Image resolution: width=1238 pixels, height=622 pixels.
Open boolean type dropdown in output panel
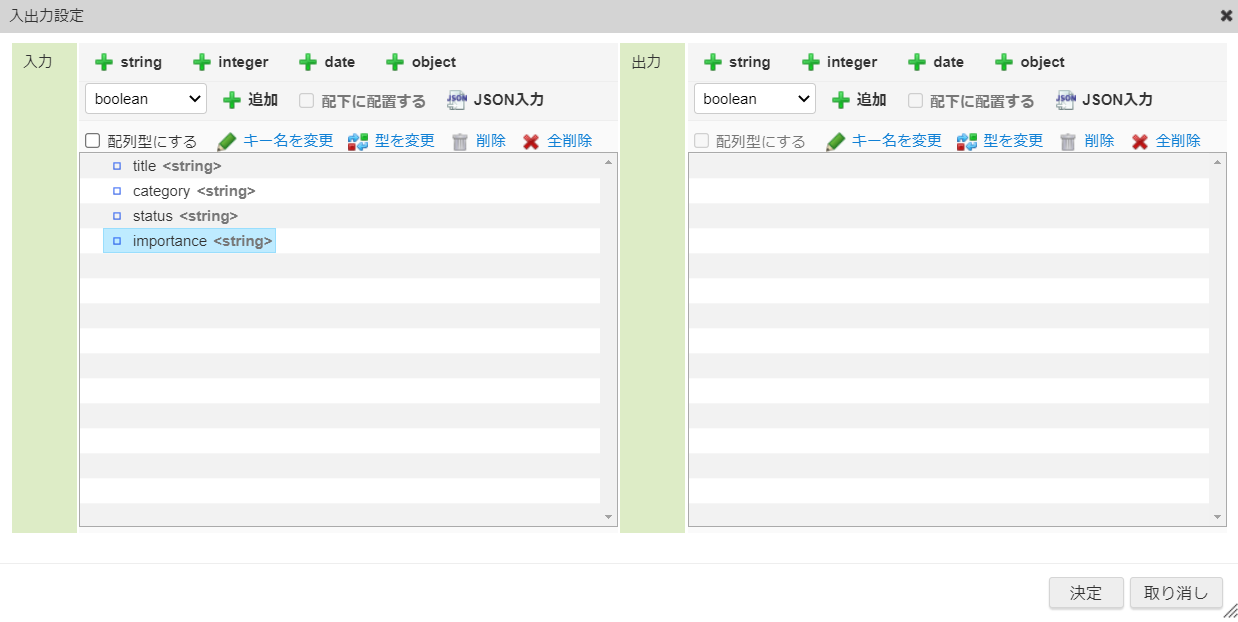[755, 99]
